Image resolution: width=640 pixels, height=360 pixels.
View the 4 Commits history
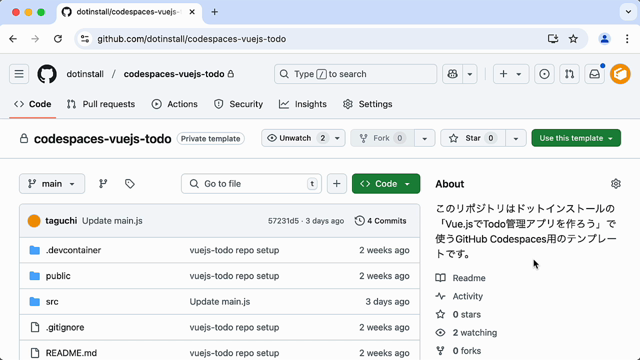point(380,221)
